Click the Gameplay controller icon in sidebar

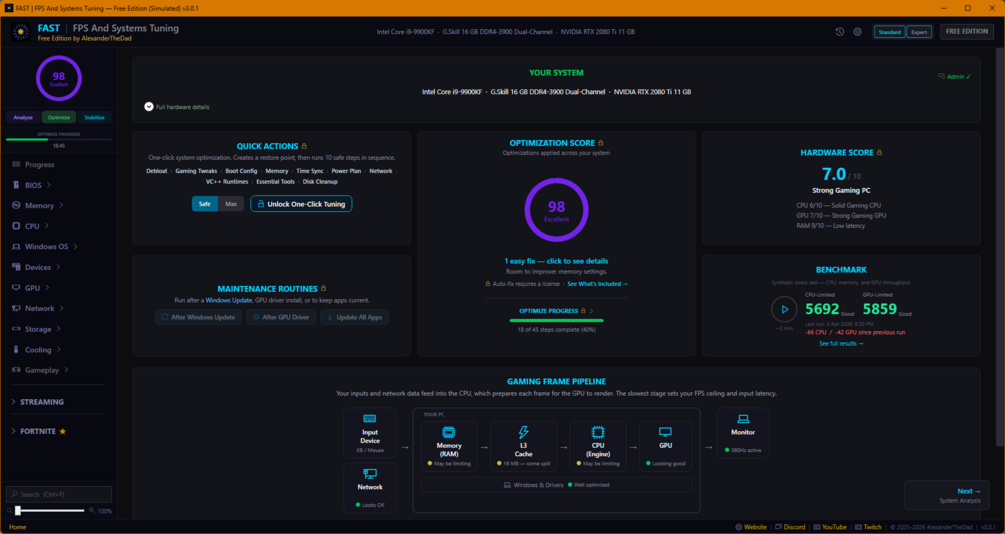(16, 370)
